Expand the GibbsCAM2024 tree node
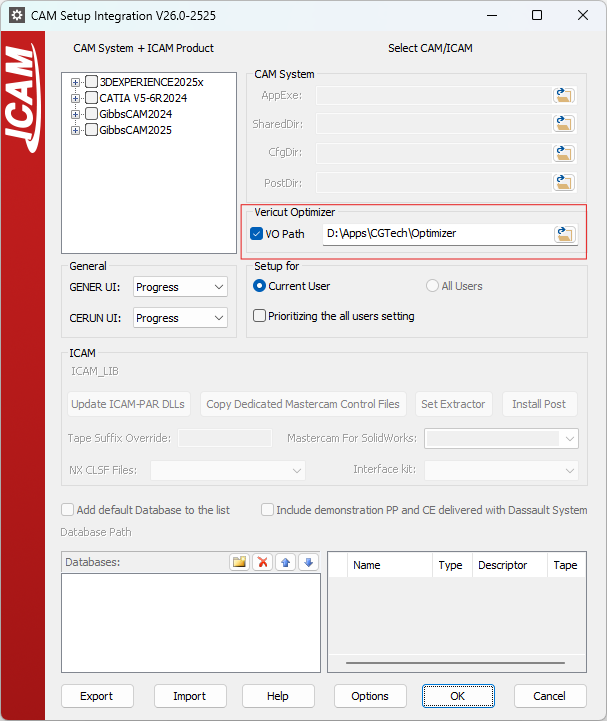607x721 pixels. (x=75, y=114)
